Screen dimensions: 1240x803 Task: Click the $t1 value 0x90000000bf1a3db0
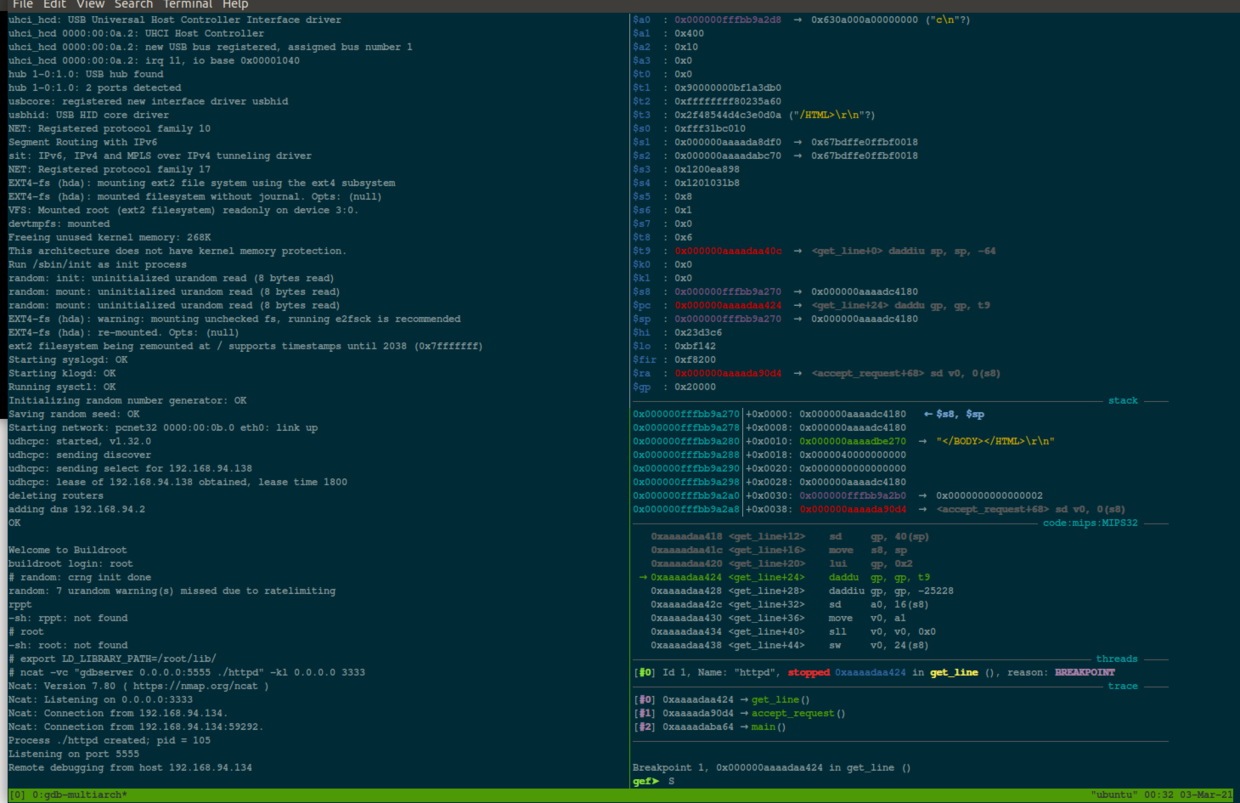pos(728,88)
